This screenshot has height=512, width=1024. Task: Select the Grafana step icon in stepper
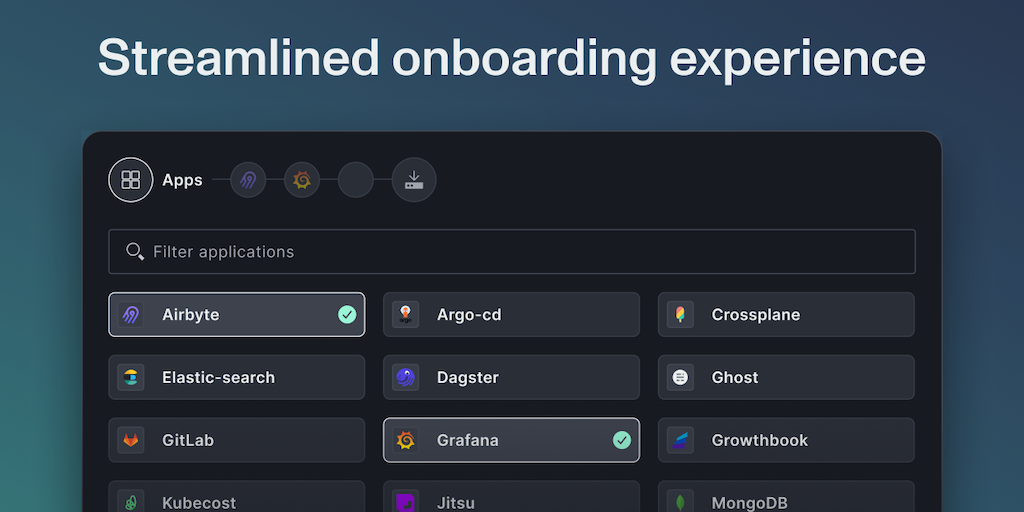pos(302,180)
